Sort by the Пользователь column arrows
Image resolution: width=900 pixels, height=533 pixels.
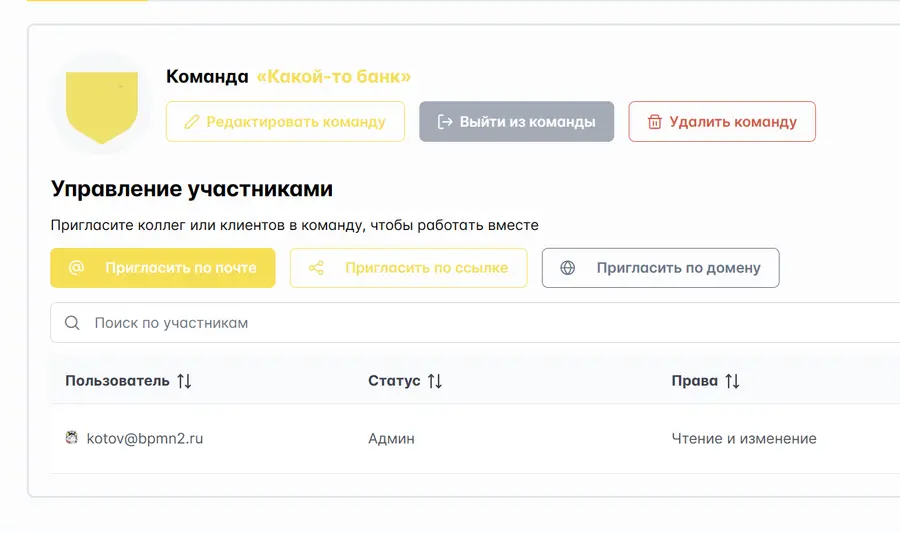coord(184,381)
